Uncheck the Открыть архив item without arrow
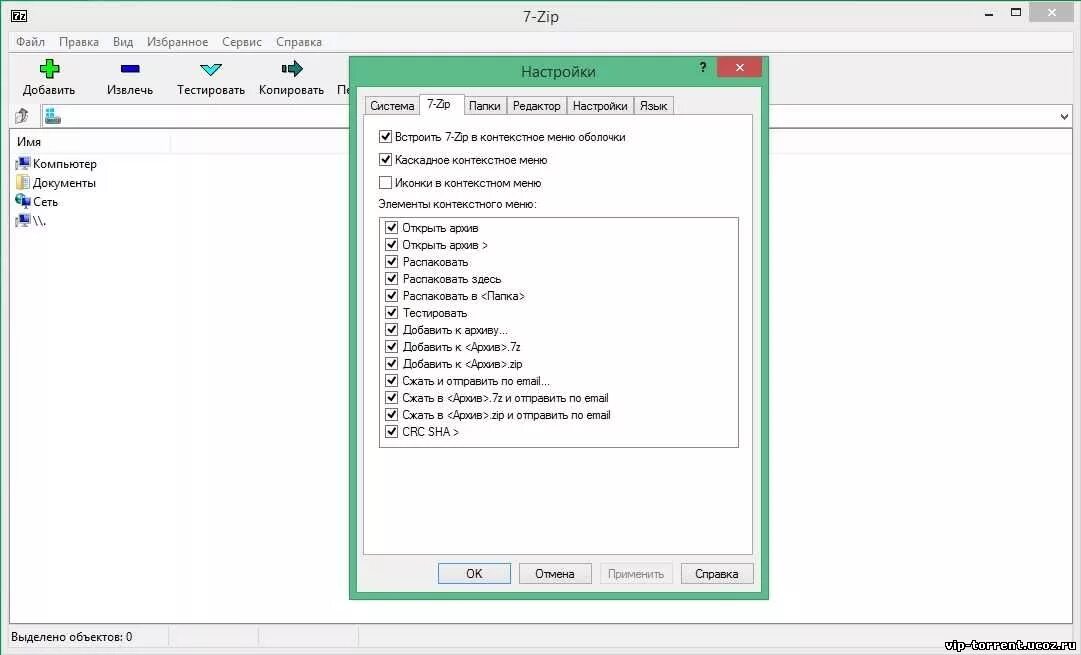Viewport: 1081px width, 655px height. (x=392, y=228)
